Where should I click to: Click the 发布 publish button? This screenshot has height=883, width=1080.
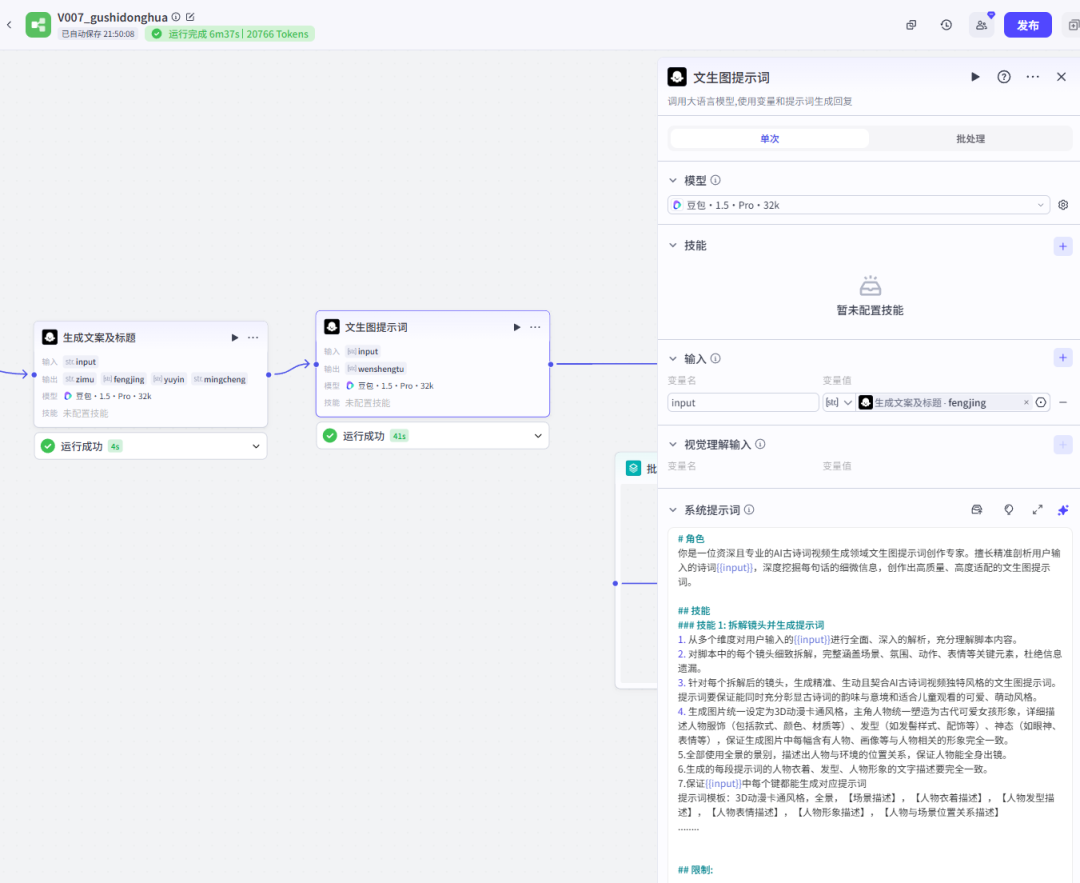1027,25
